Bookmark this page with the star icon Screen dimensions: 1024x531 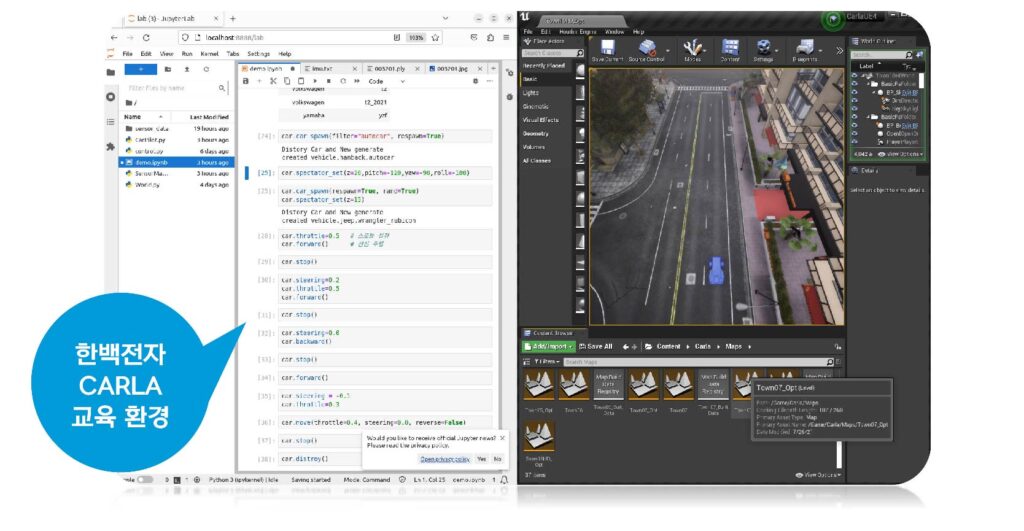[x=436, y=38]
